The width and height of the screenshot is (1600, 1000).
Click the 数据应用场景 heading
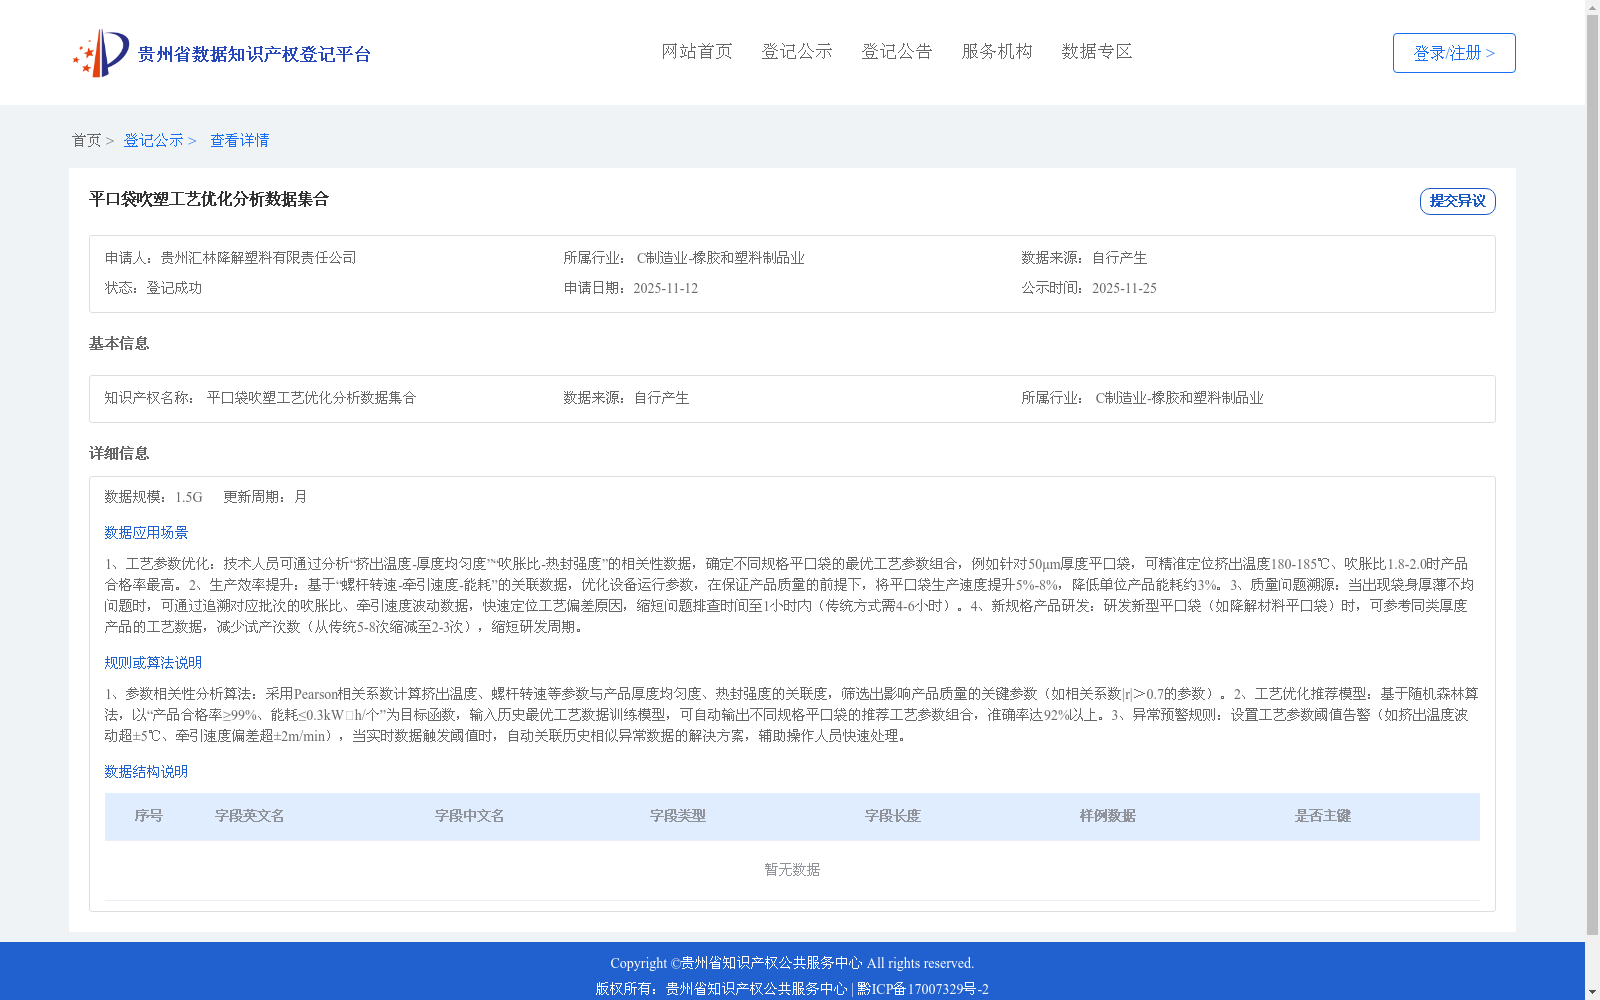click(x=146, y=533)
